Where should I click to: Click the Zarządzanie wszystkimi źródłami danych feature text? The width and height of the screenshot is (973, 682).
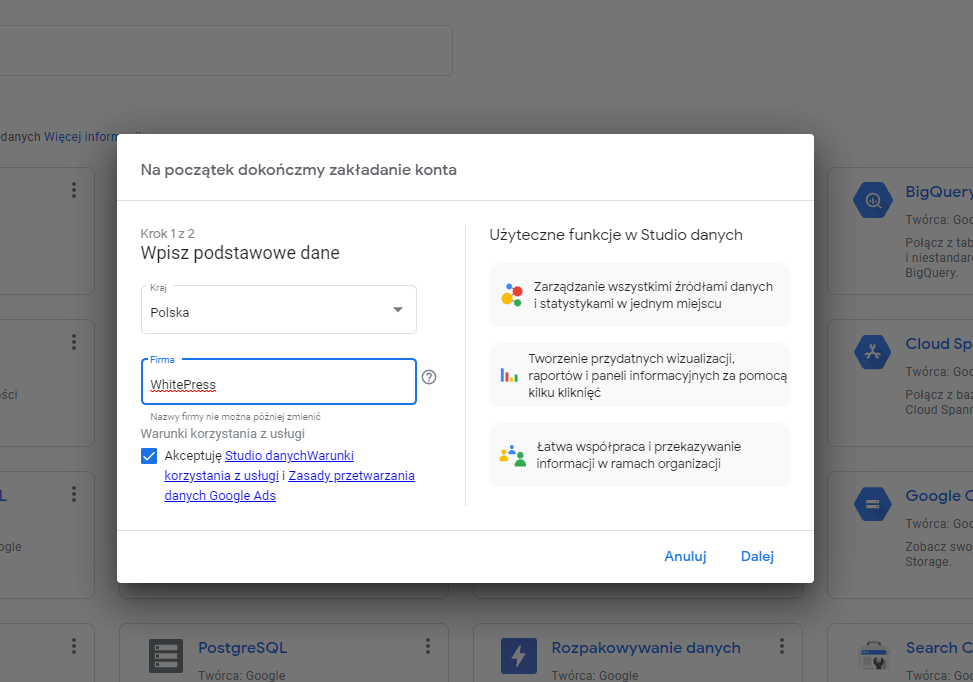point(653,295)
